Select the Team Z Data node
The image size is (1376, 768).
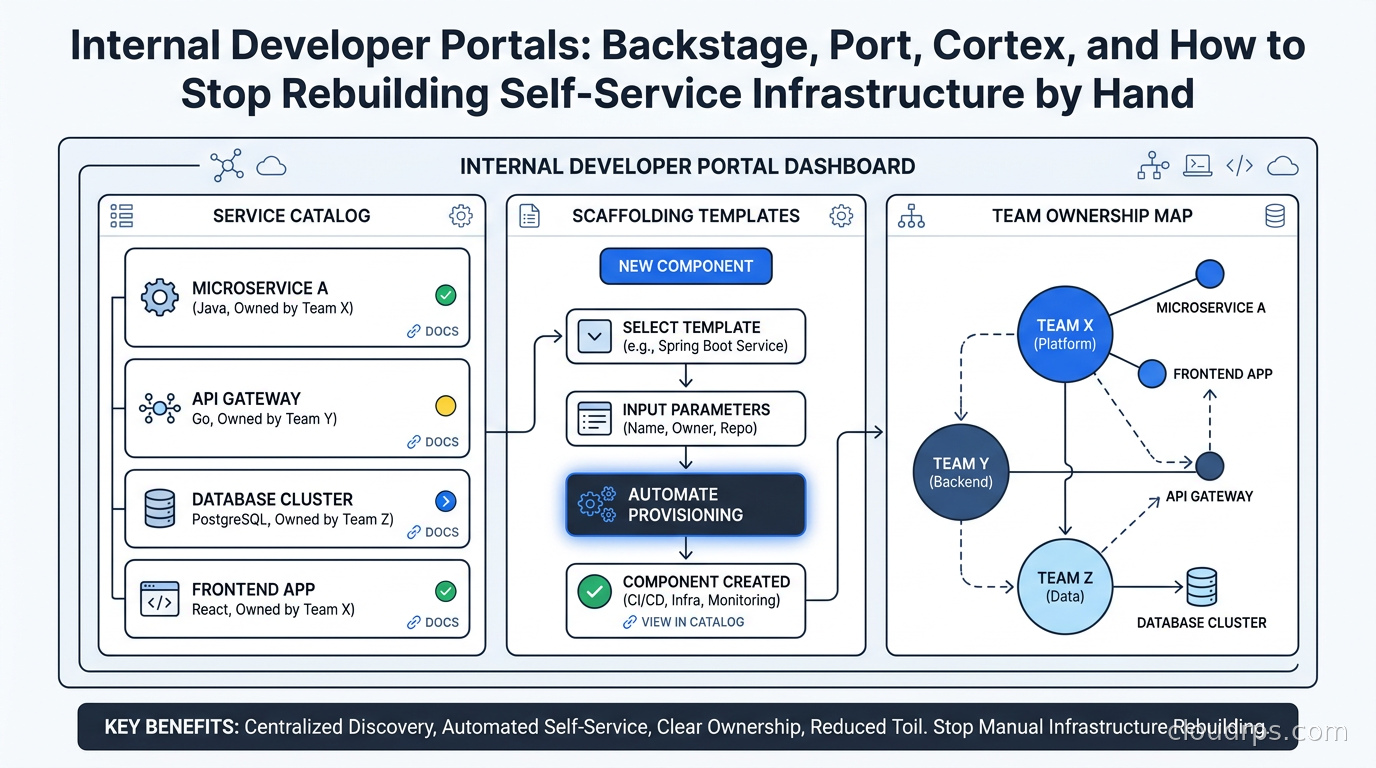(1065, 586)
